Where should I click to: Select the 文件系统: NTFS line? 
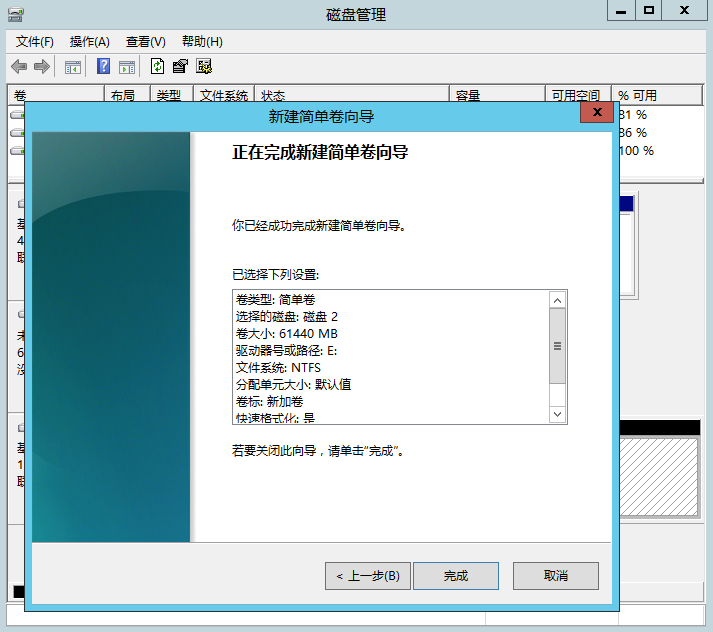tap(278, 368)
